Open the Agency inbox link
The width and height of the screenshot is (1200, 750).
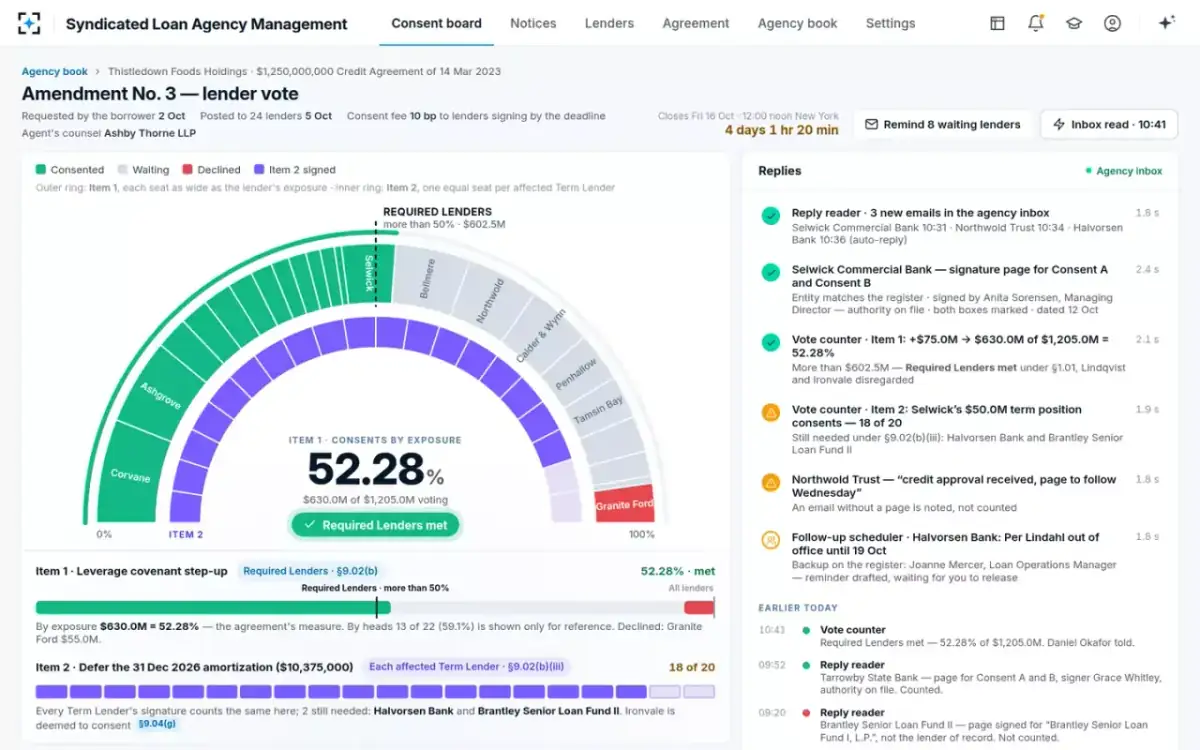tap(1124, 171)
